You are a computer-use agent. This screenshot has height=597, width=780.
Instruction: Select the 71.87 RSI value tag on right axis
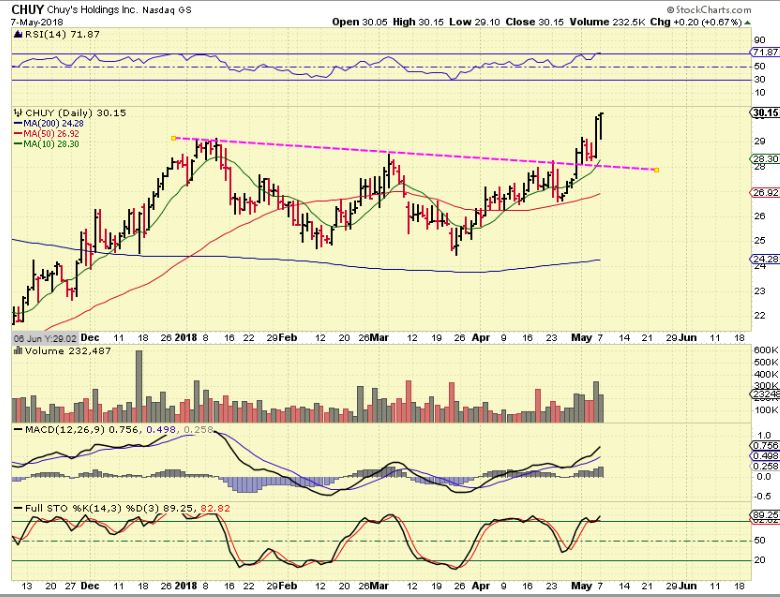(x=765, y=52)
